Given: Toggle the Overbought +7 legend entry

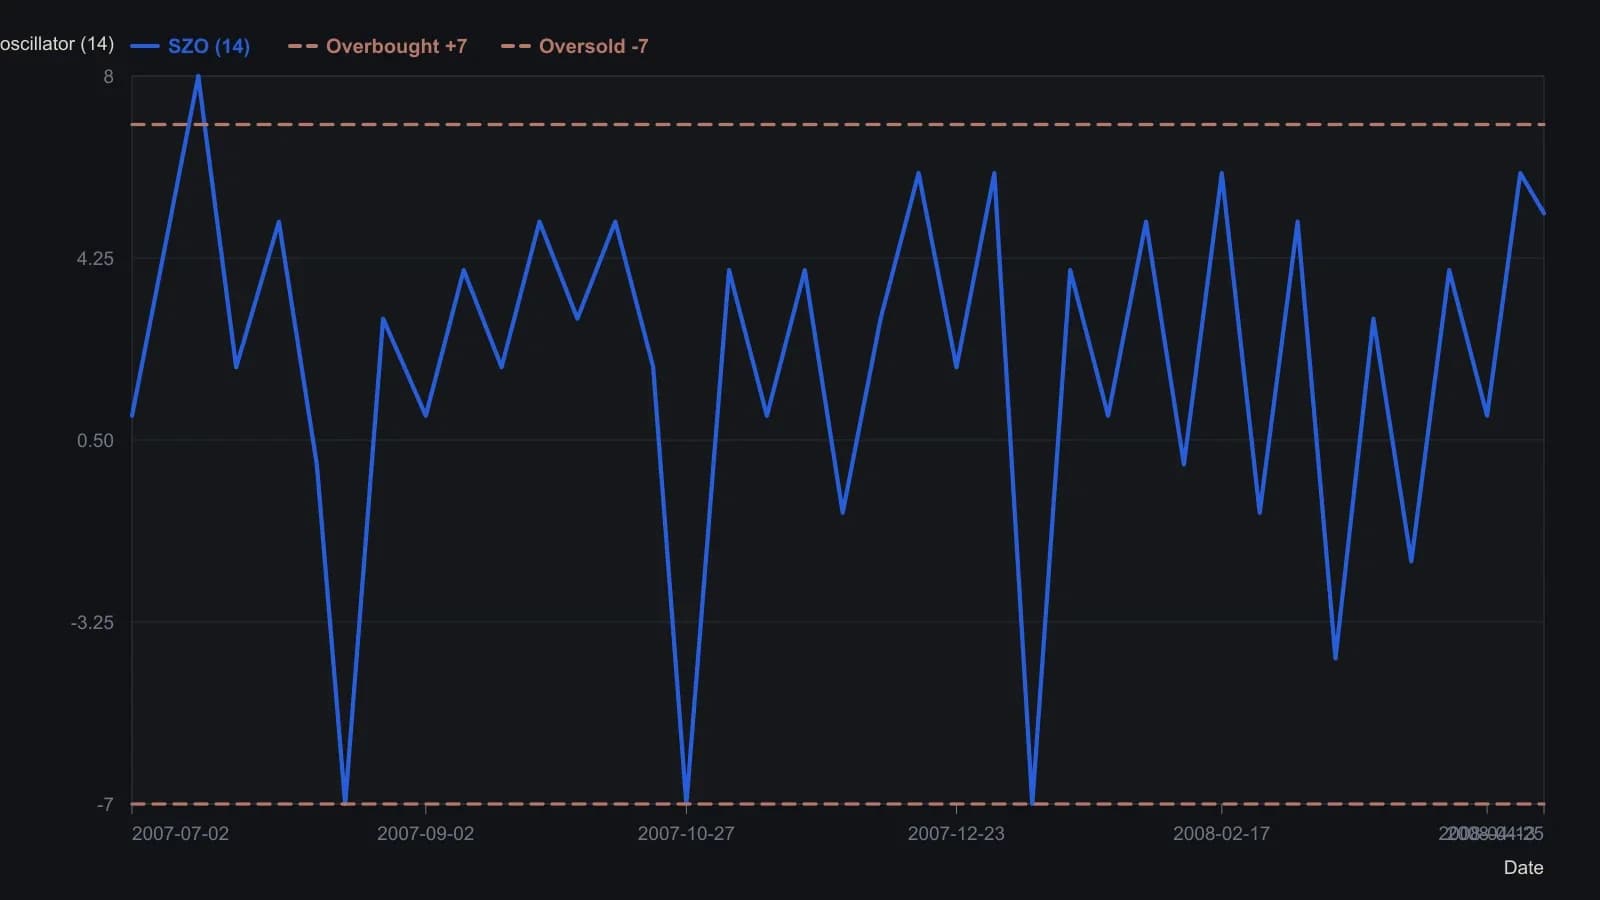Looking at the screenshot, I should coord(377,46).
